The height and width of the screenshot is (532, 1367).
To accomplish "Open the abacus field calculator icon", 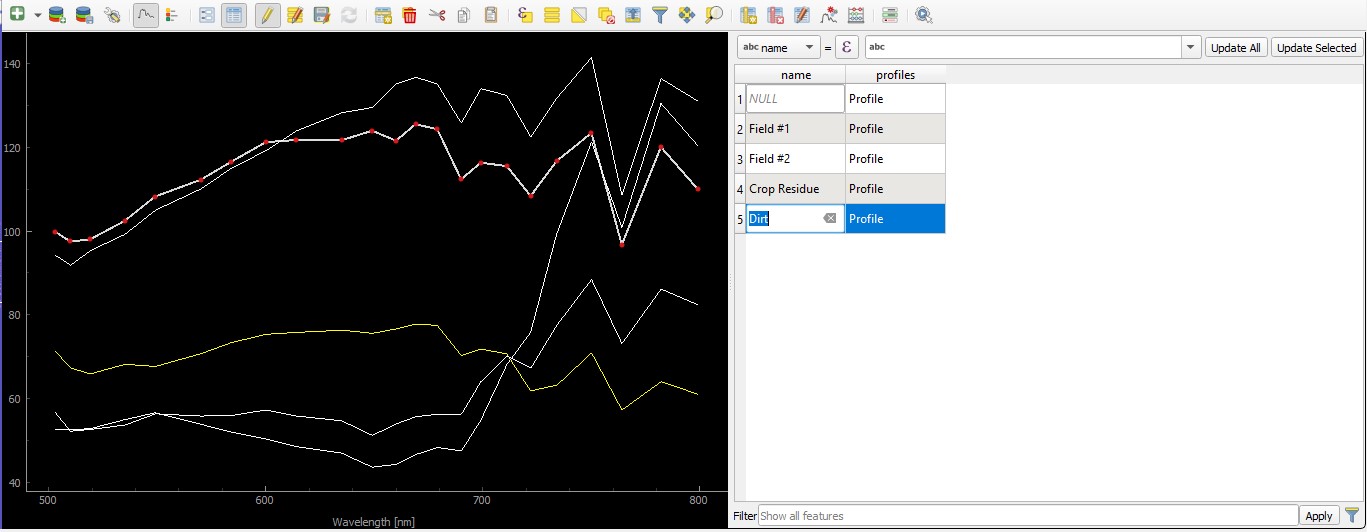I will 855,15.
